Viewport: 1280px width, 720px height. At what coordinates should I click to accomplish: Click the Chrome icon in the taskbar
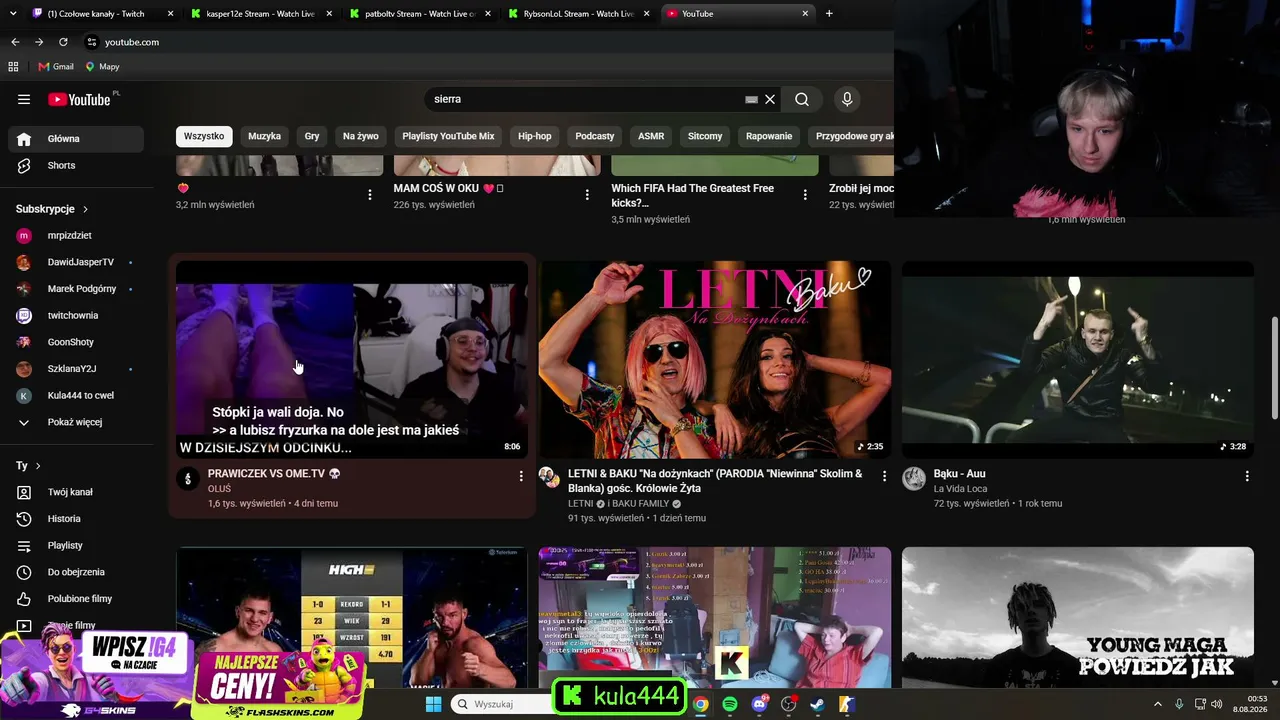point(701,704)
